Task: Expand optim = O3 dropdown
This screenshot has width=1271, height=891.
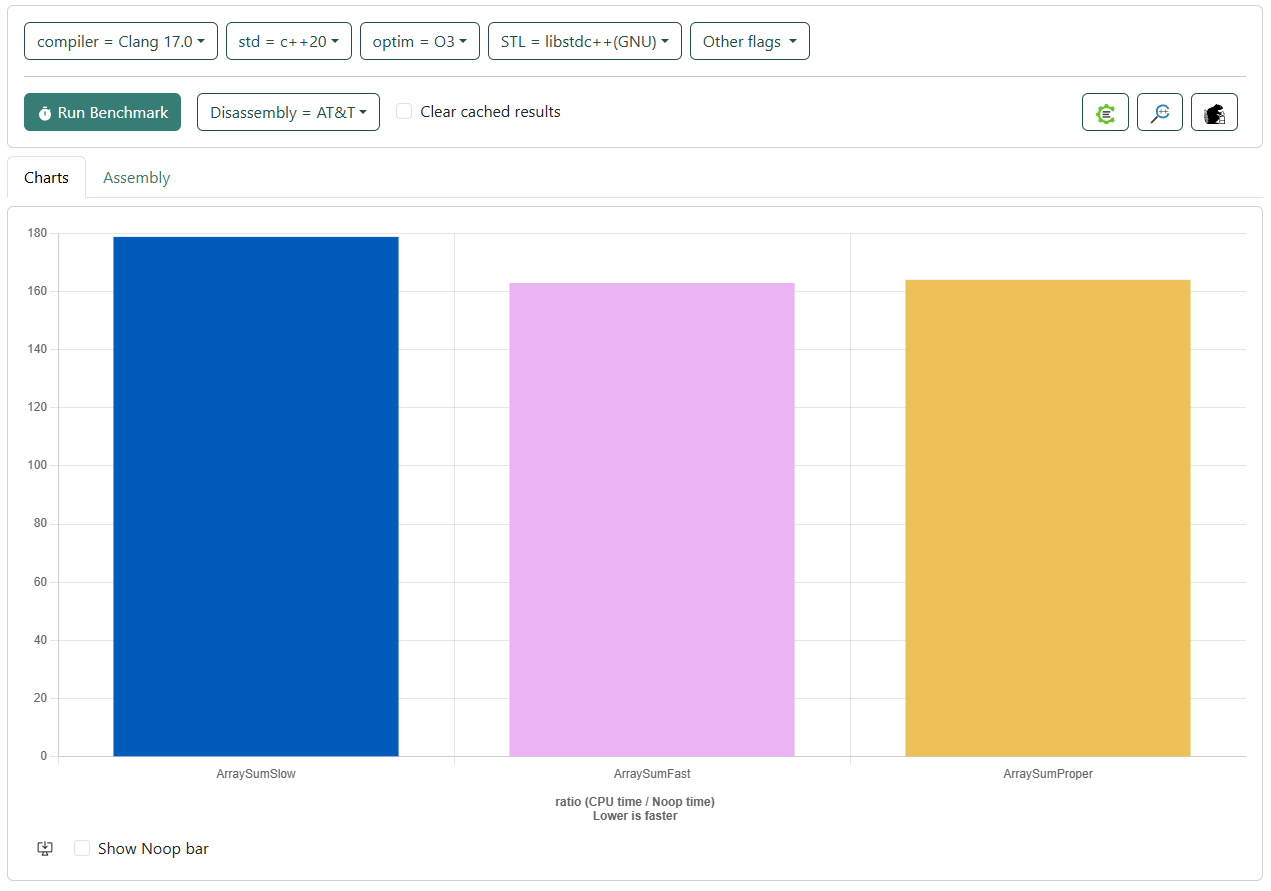Action: click(x=420, y=41)
